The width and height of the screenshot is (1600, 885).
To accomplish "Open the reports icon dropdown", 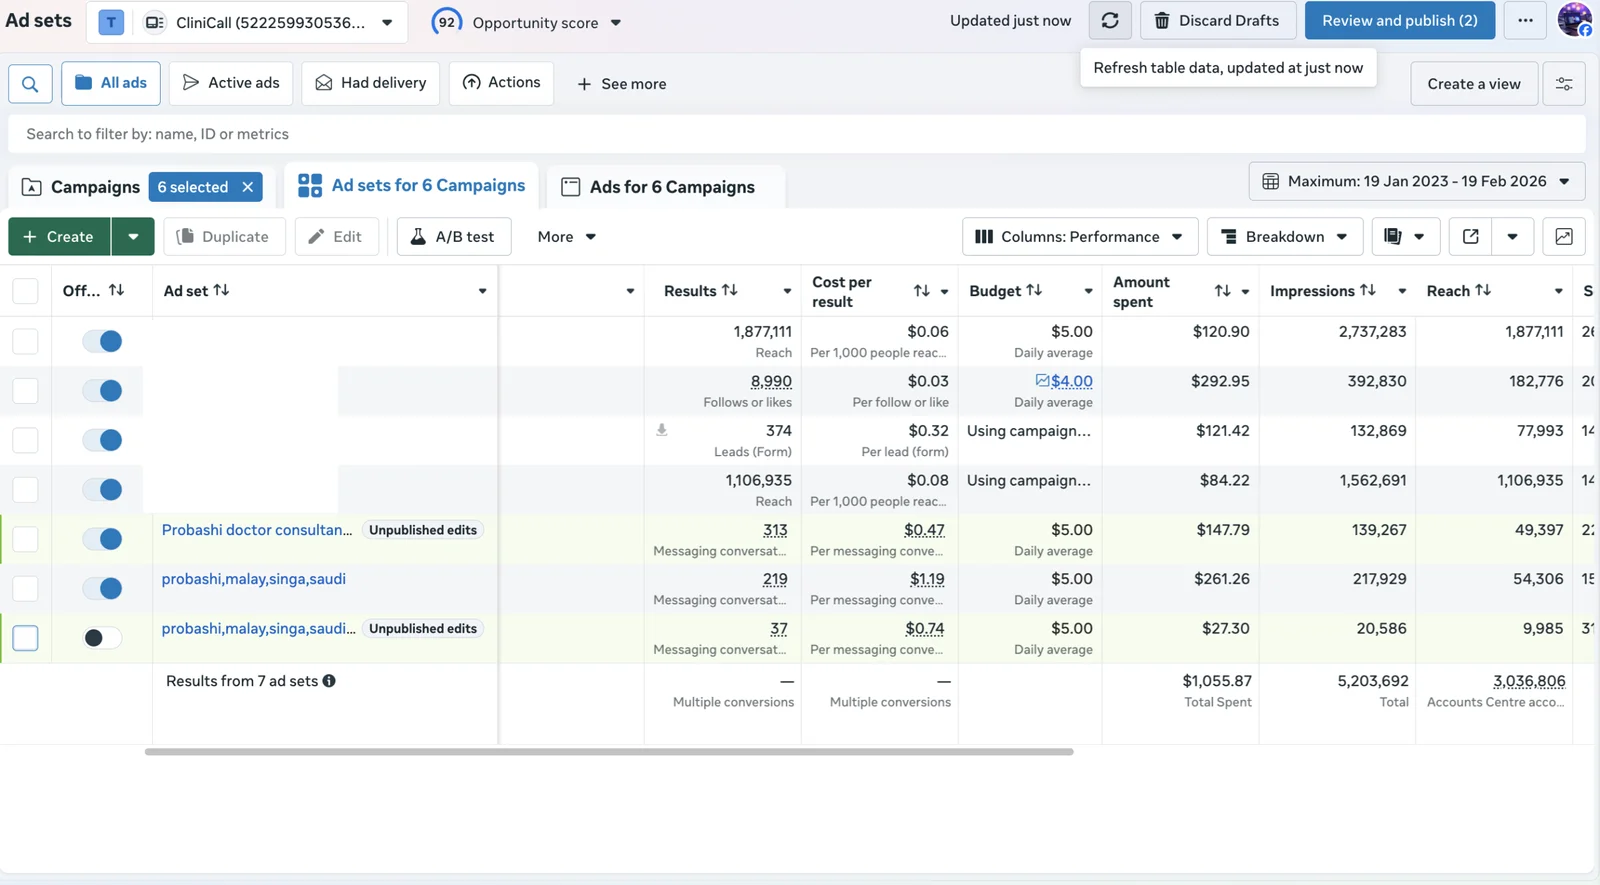I will [x=1405, y=237].
